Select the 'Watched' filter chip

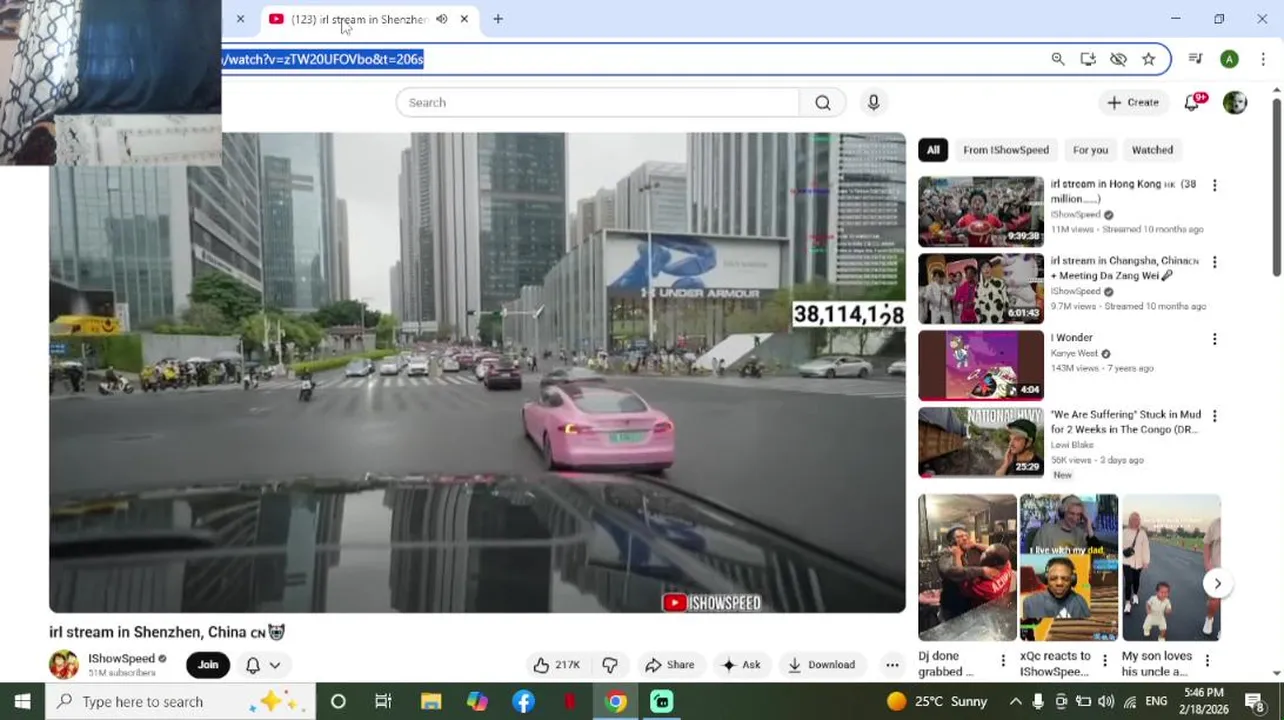pyautogui.click(x=1152, y=150)
